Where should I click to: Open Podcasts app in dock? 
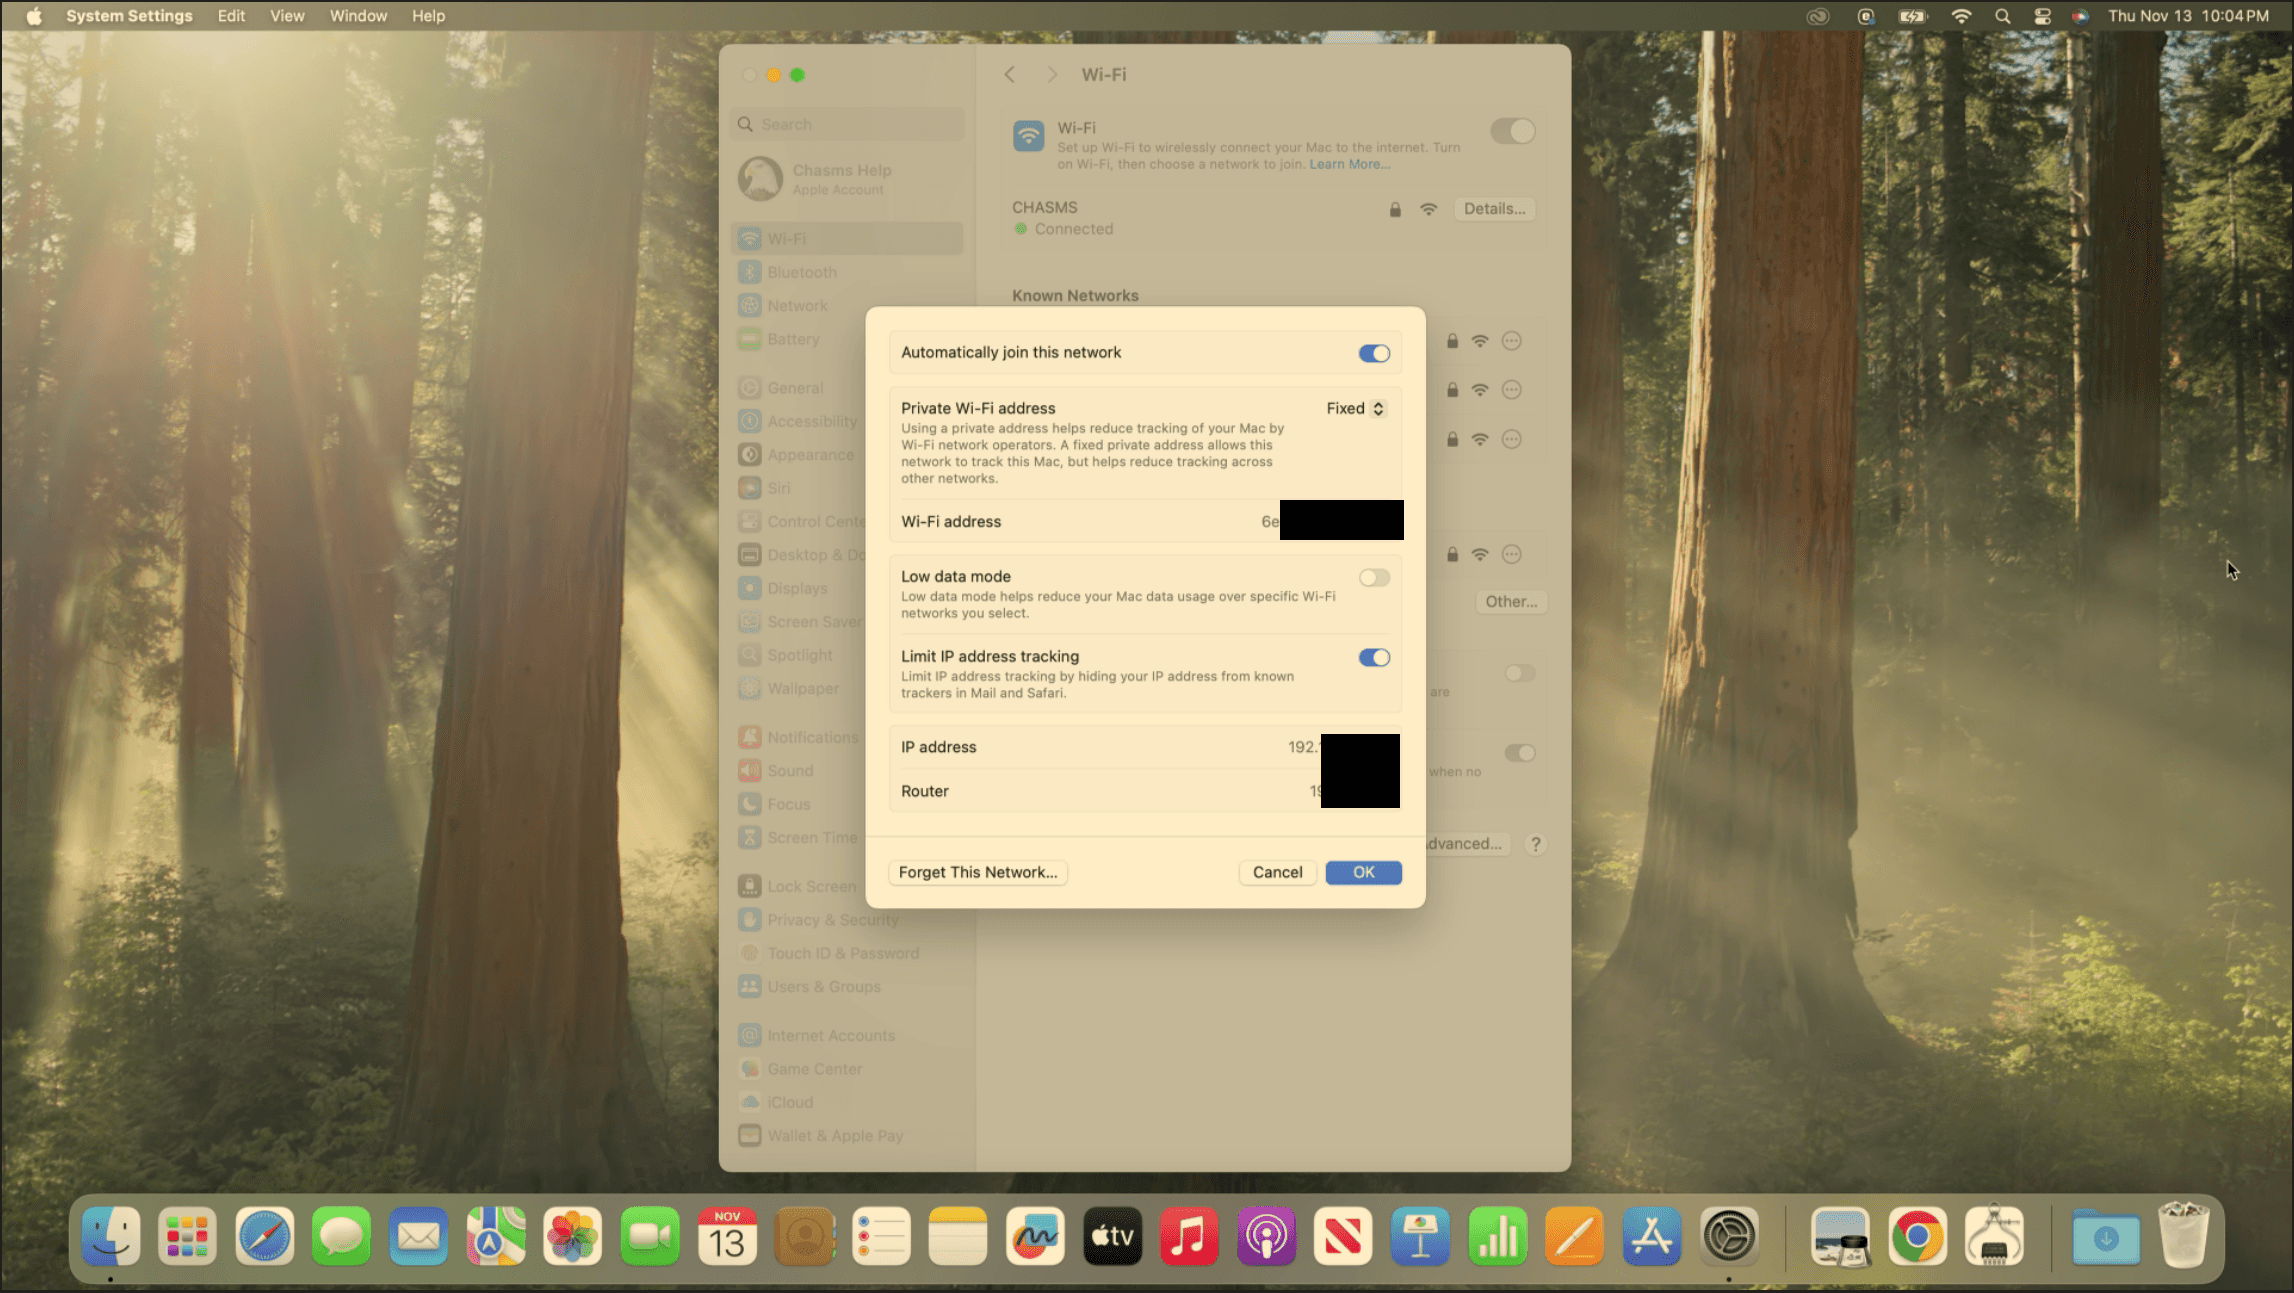point(1266,1237)
